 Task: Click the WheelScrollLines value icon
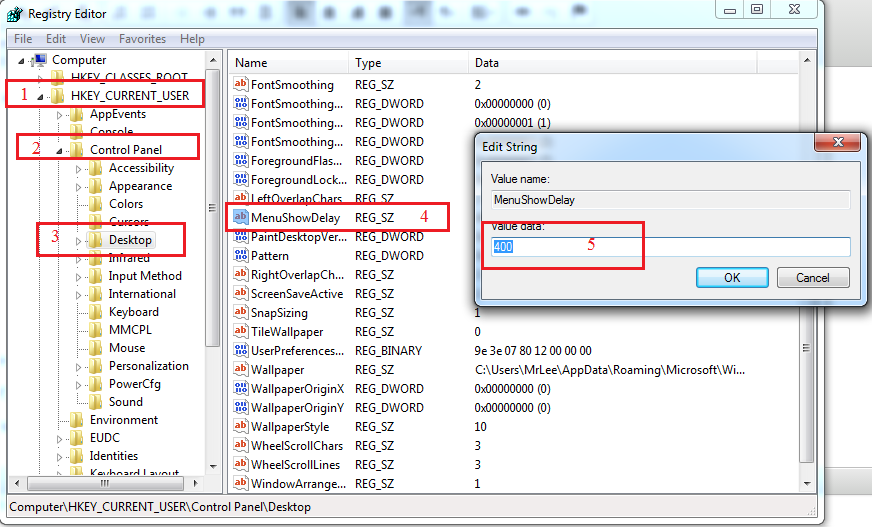click(x=240, y=464)
